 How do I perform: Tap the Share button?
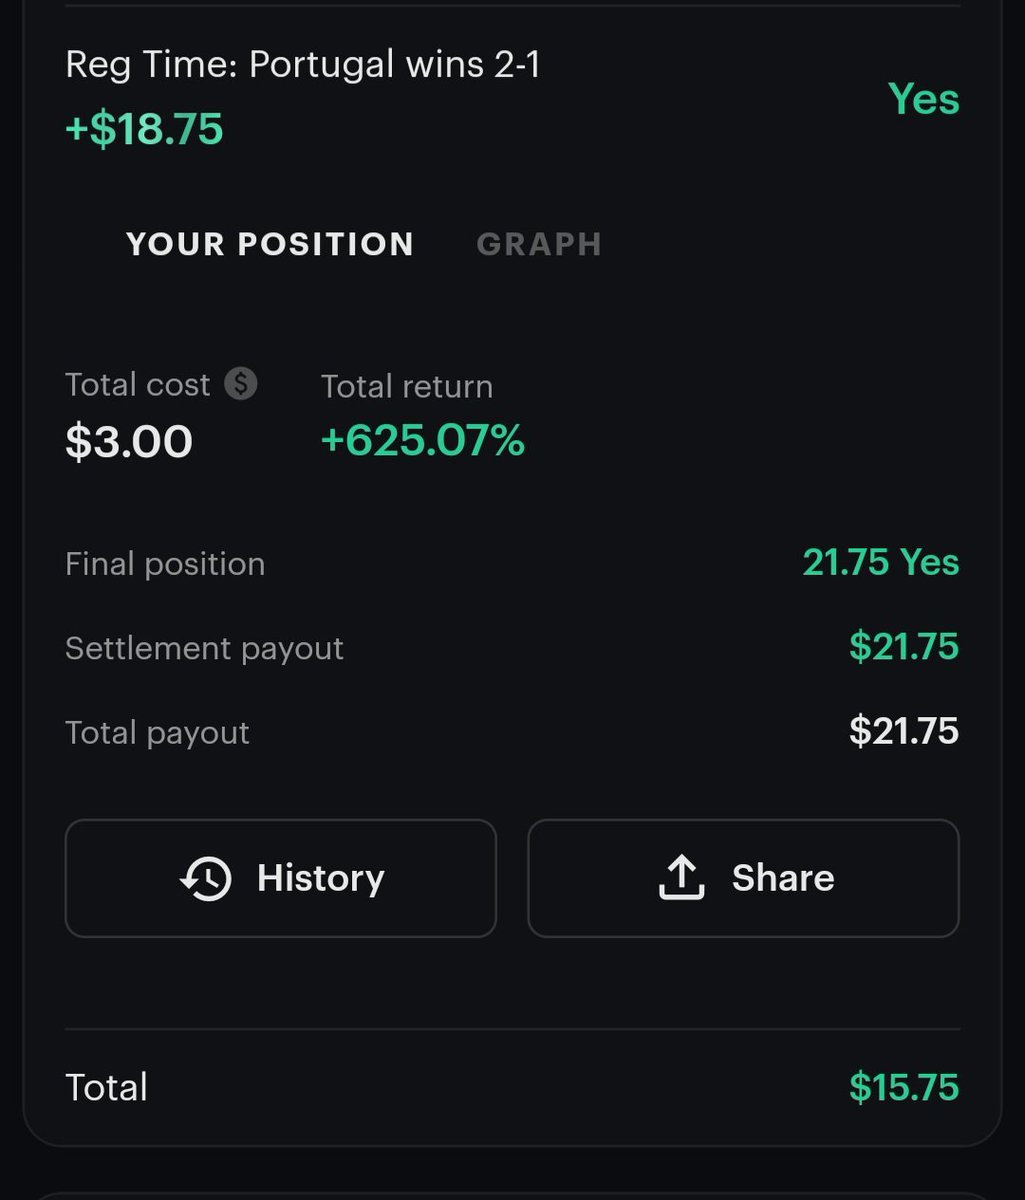pos(743,878)
